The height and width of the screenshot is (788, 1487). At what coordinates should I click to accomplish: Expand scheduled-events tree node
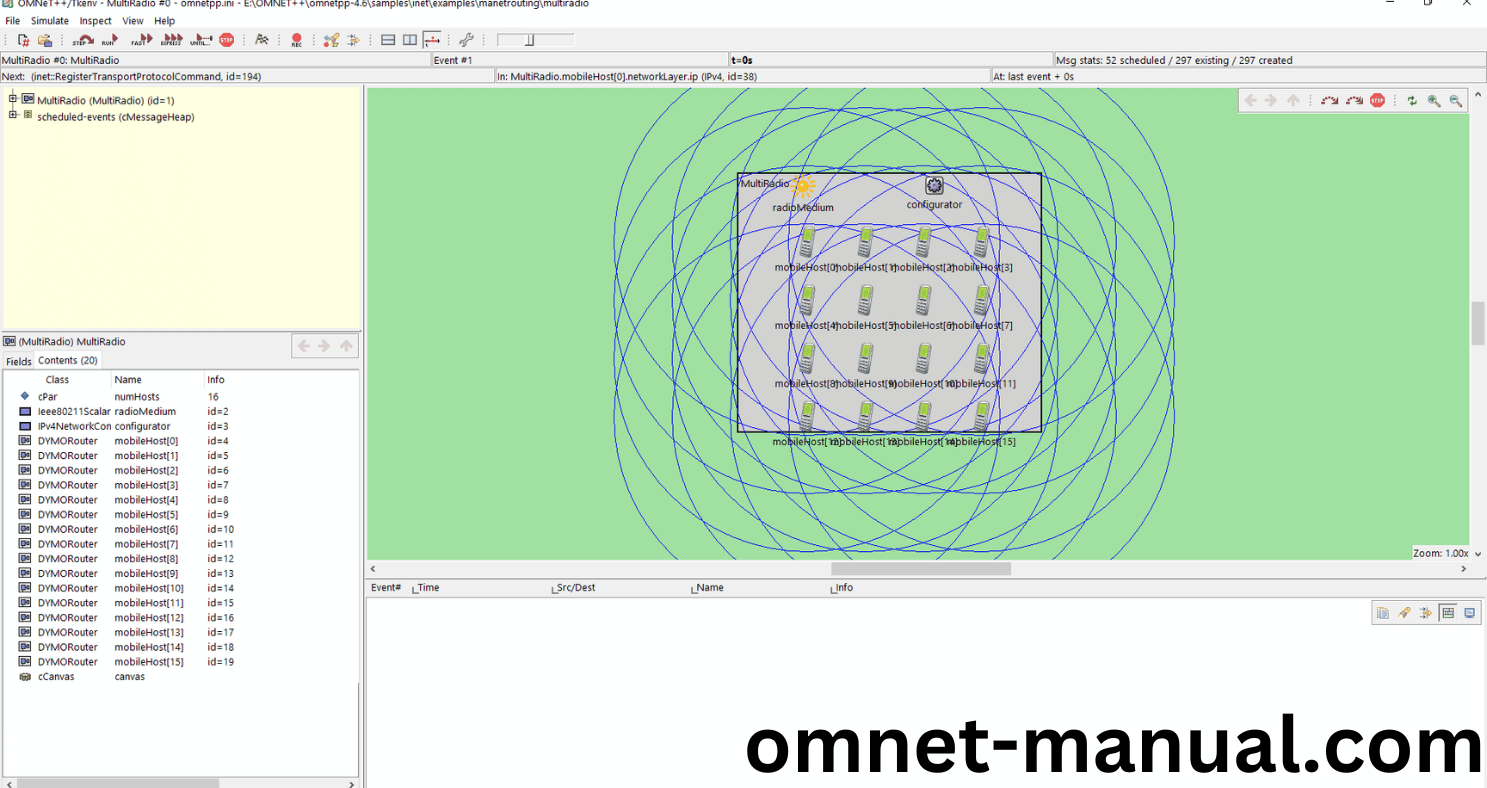coord(13,115)
